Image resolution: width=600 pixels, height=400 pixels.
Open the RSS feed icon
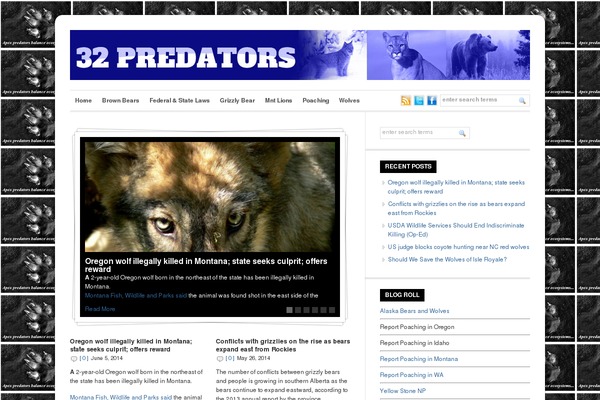pos(406,100)
